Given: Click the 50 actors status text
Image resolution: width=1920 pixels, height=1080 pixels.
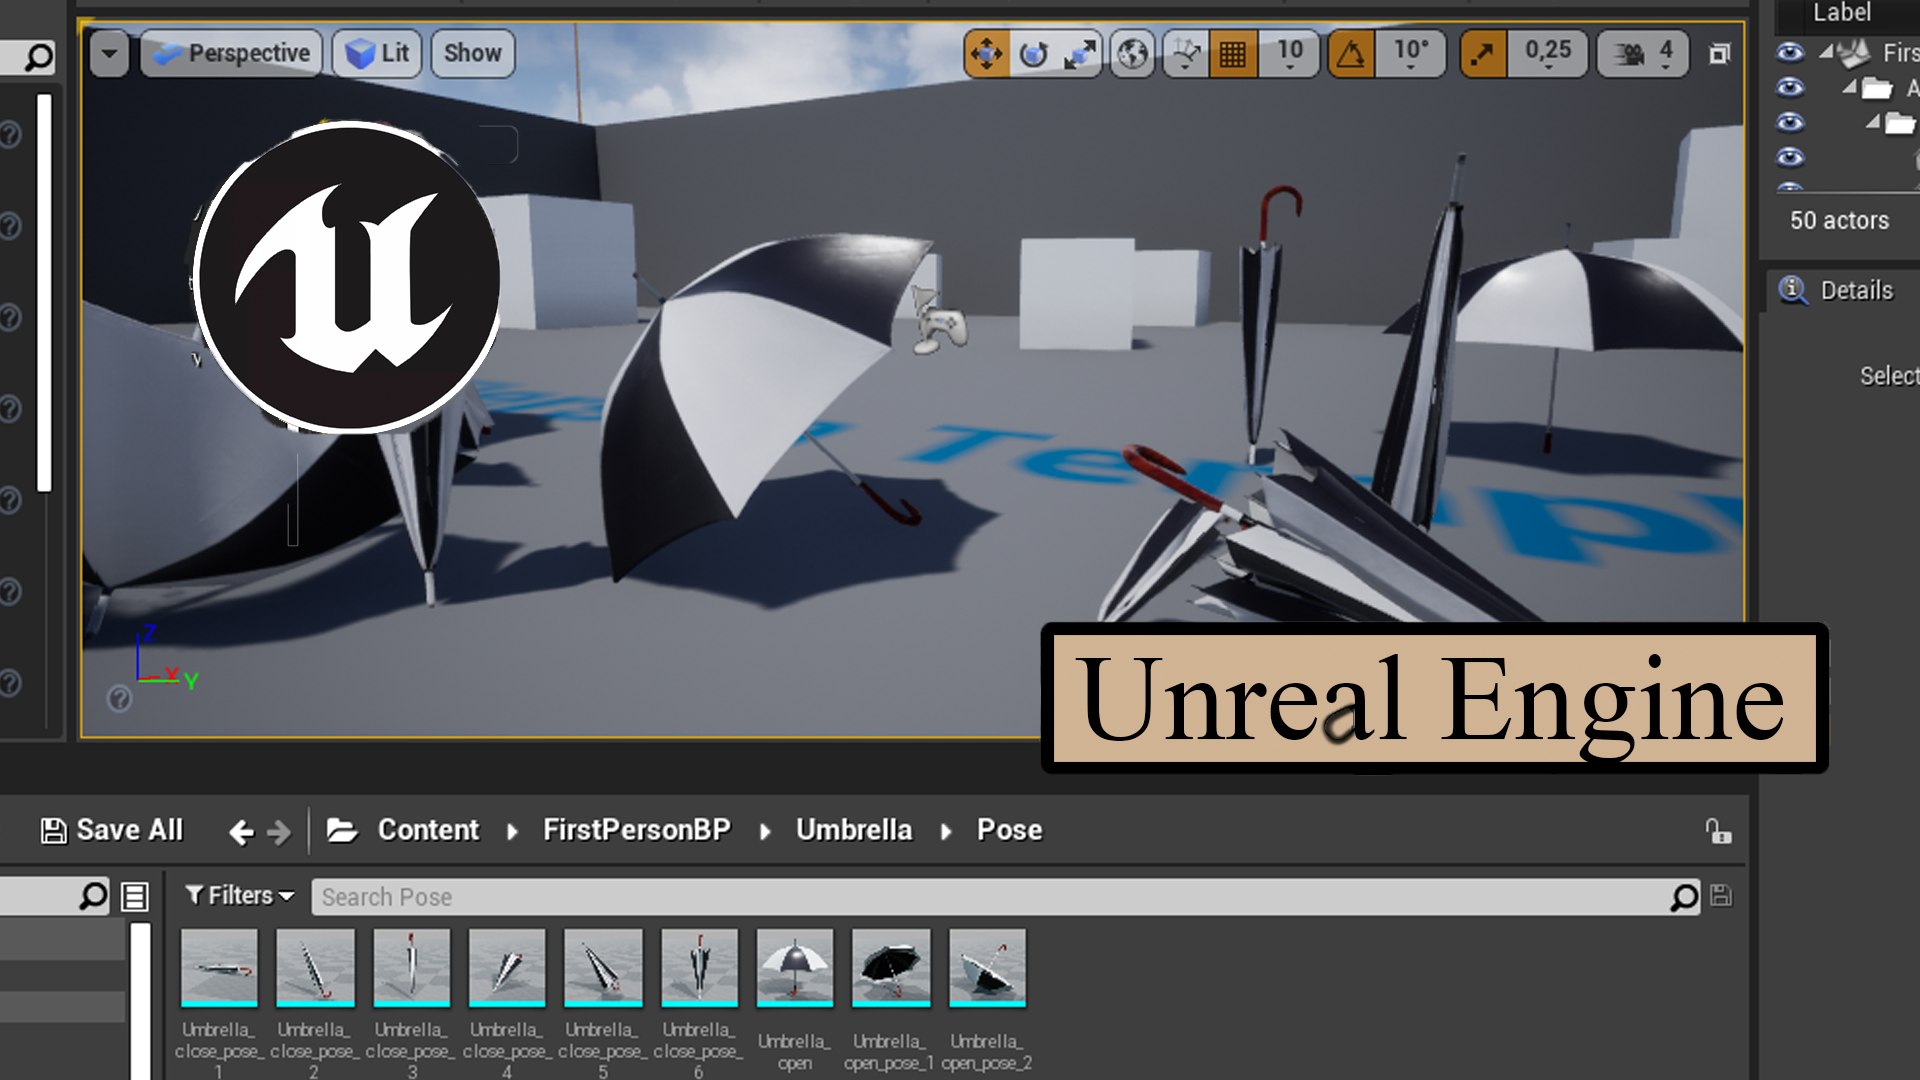Looking at the screenshot, I should click(x=1839, y=220).
